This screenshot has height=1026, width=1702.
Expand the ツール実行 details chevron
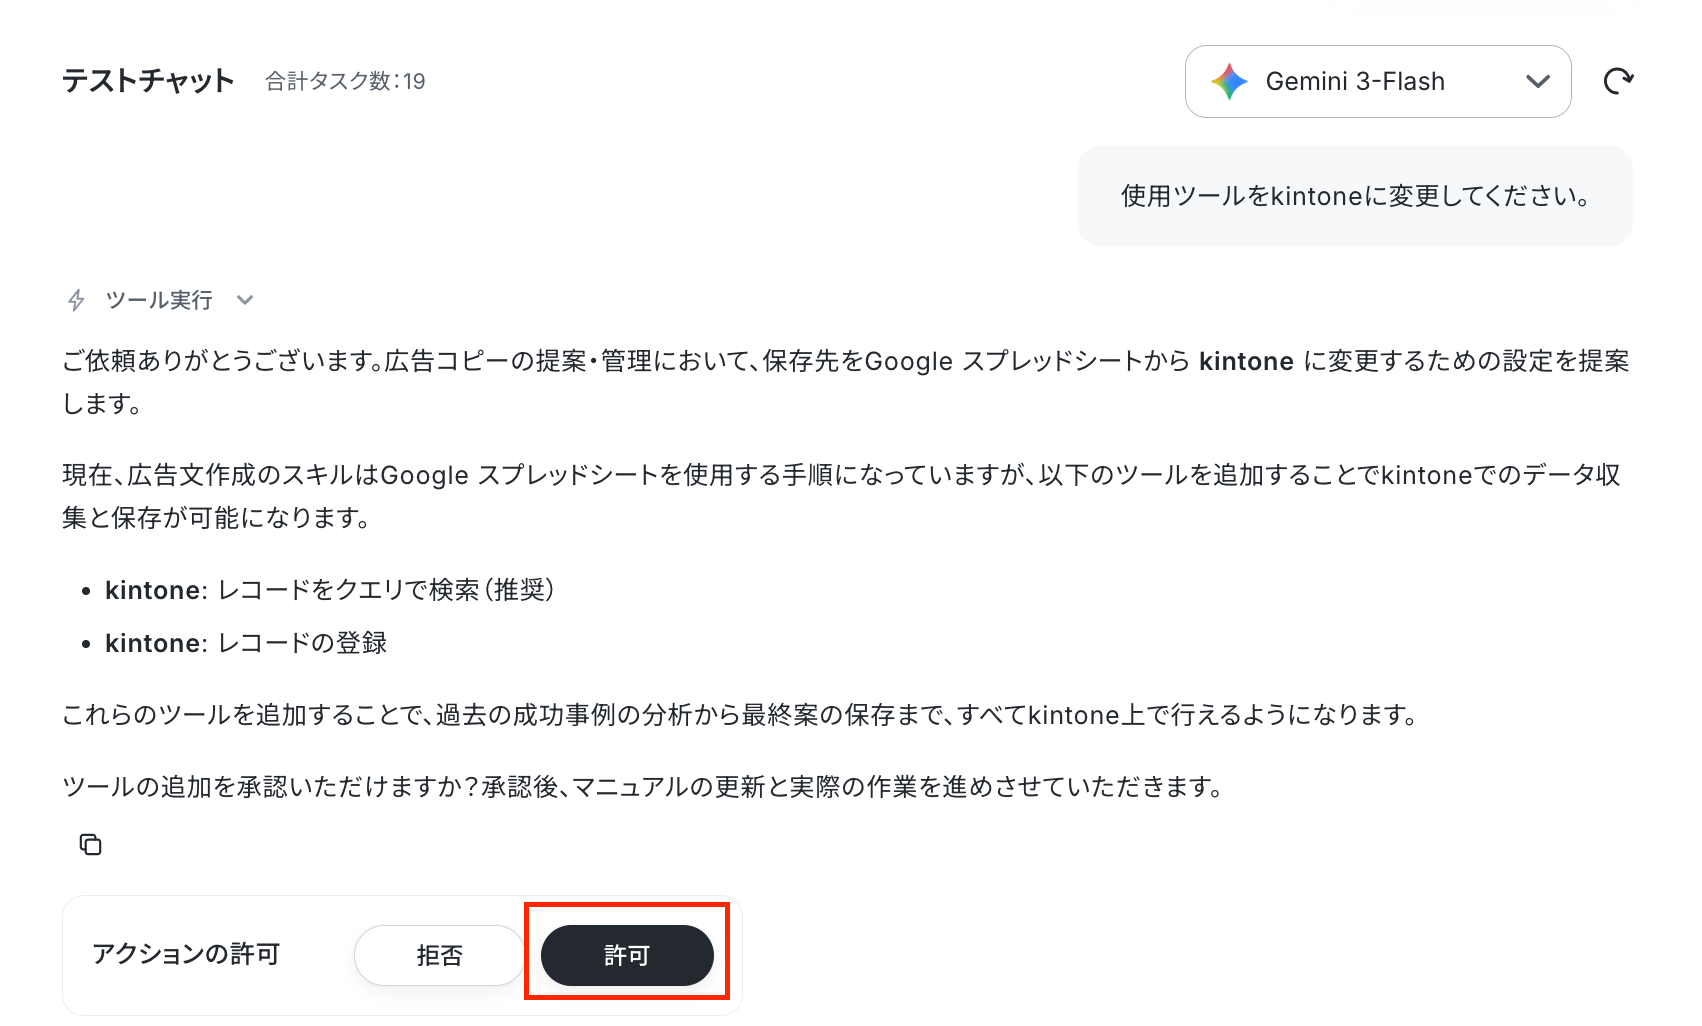click(245, 300)
